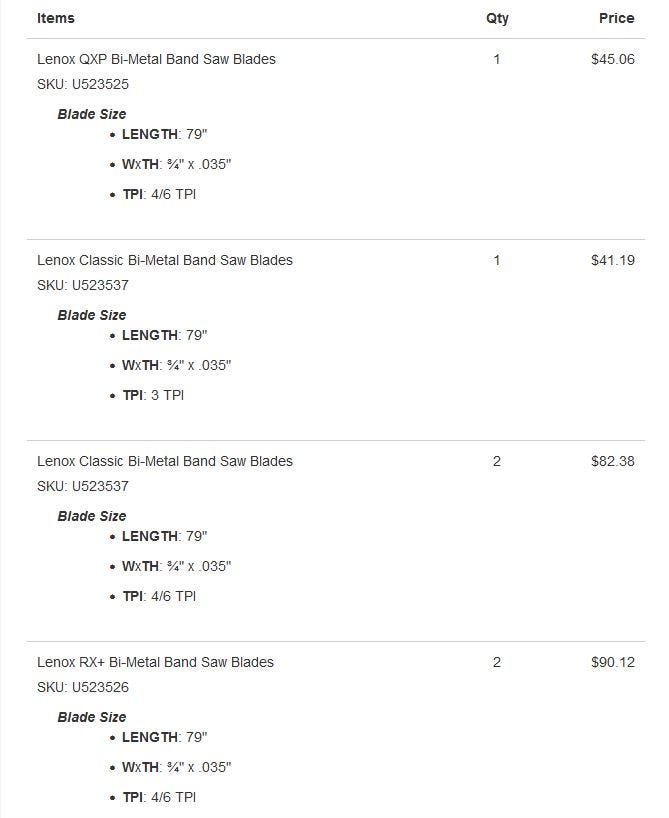Click the Price column header

616,18
